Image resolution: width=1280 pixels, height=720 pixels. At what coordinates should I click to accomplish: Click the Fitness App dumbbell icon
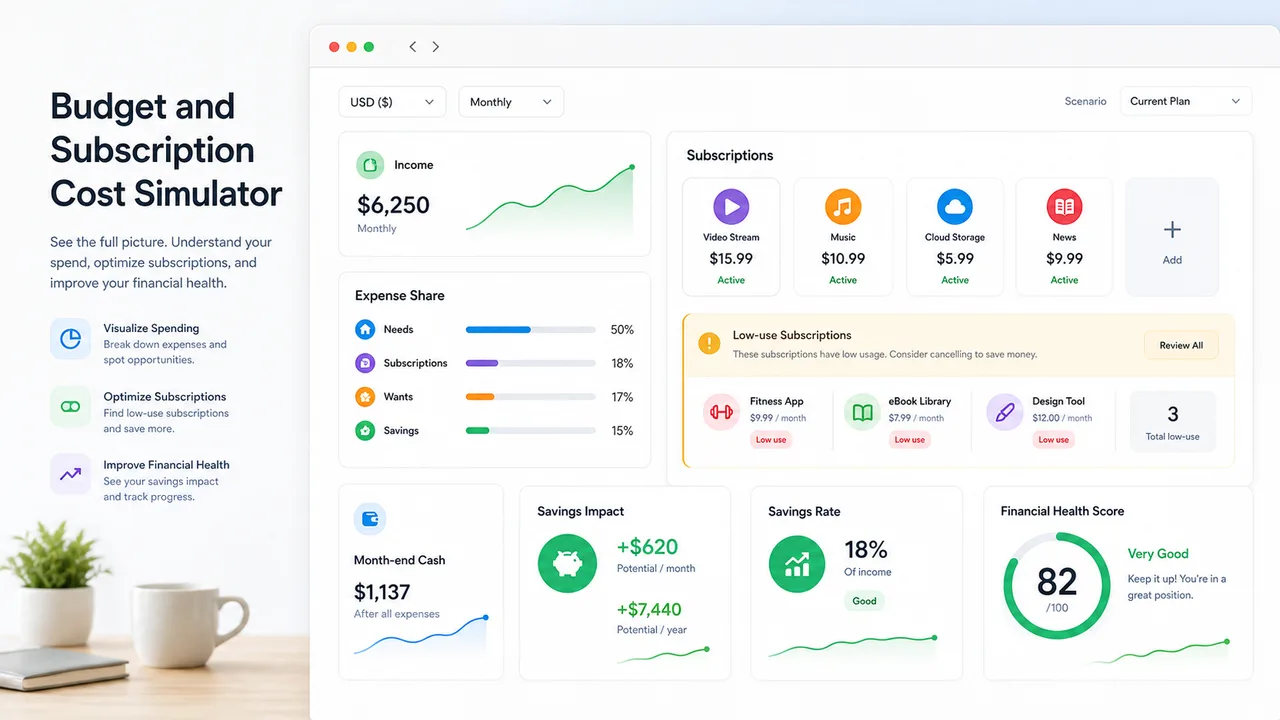tap(721, 412)
